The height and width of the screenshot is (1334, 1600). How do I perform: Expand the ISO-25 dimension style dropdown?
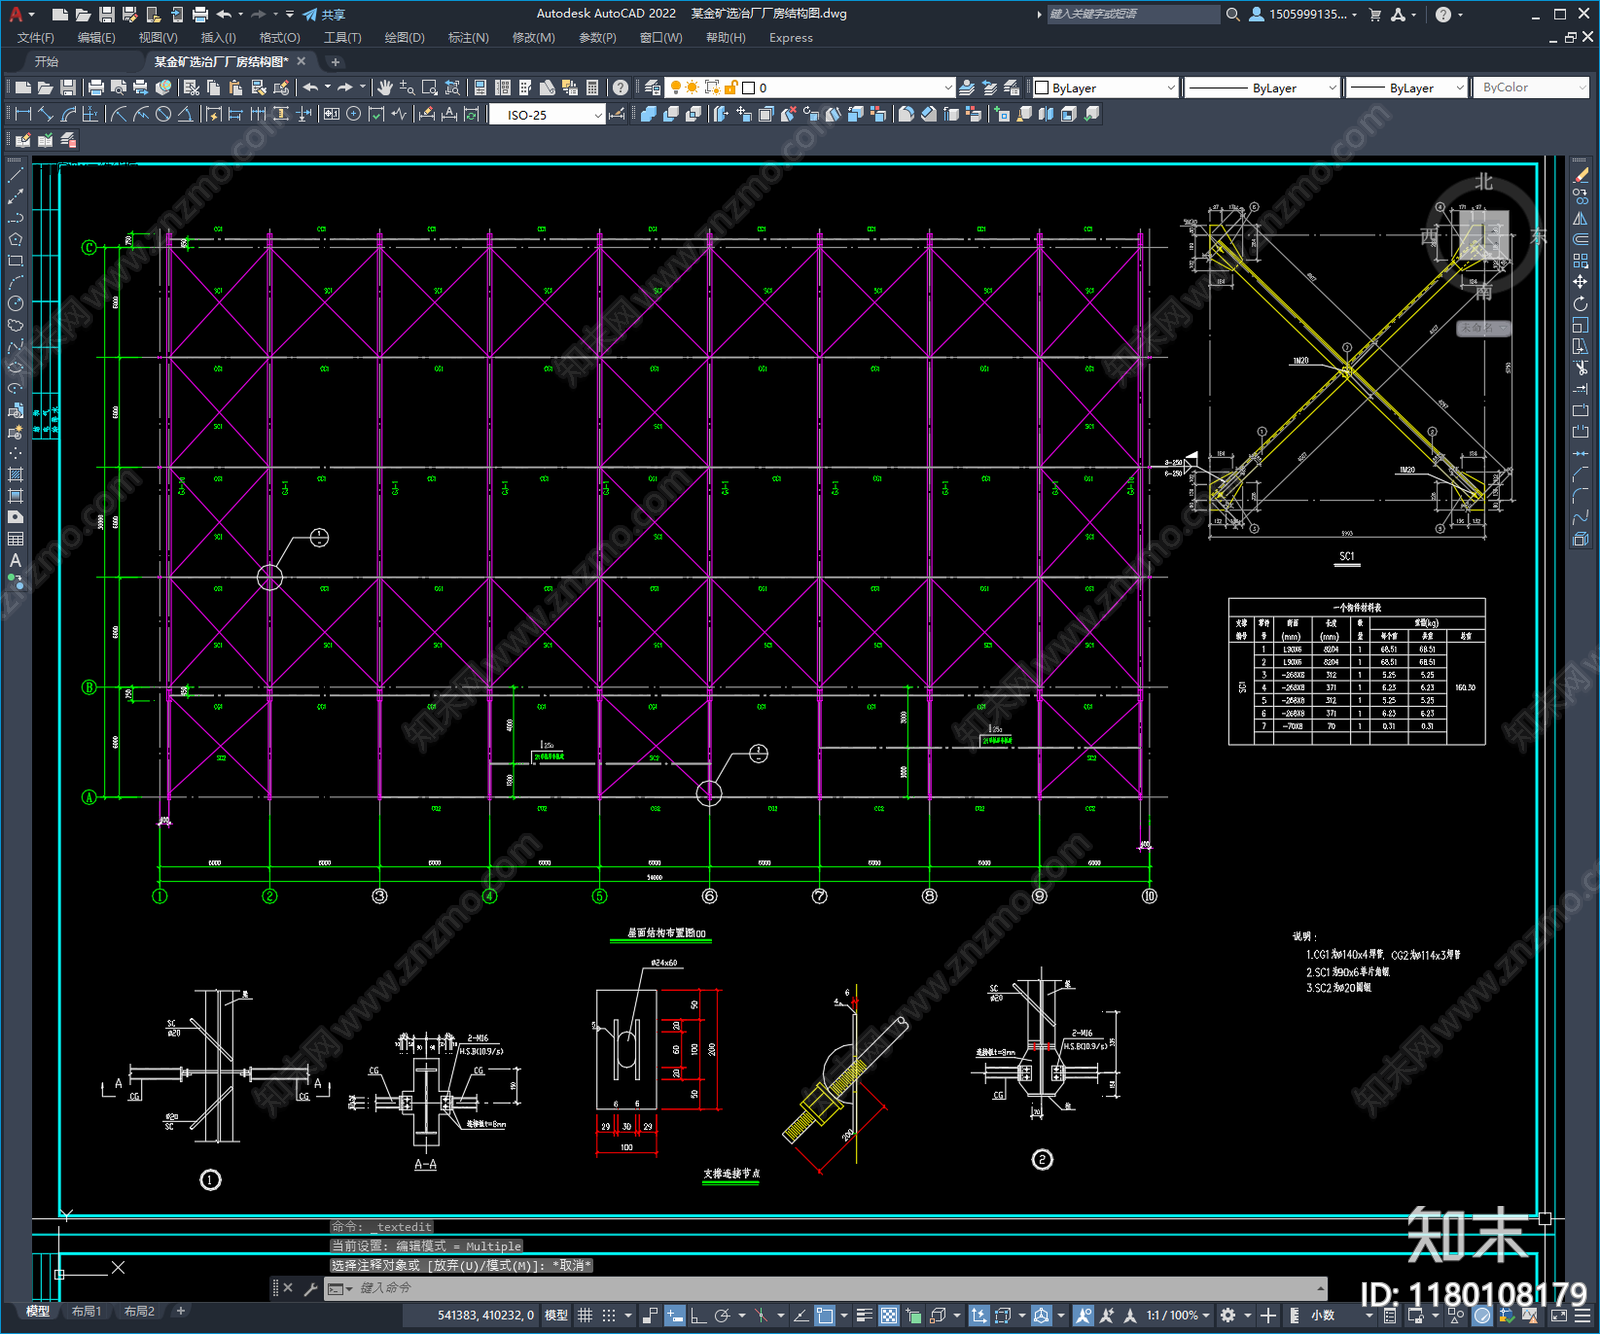click(547, 115)
